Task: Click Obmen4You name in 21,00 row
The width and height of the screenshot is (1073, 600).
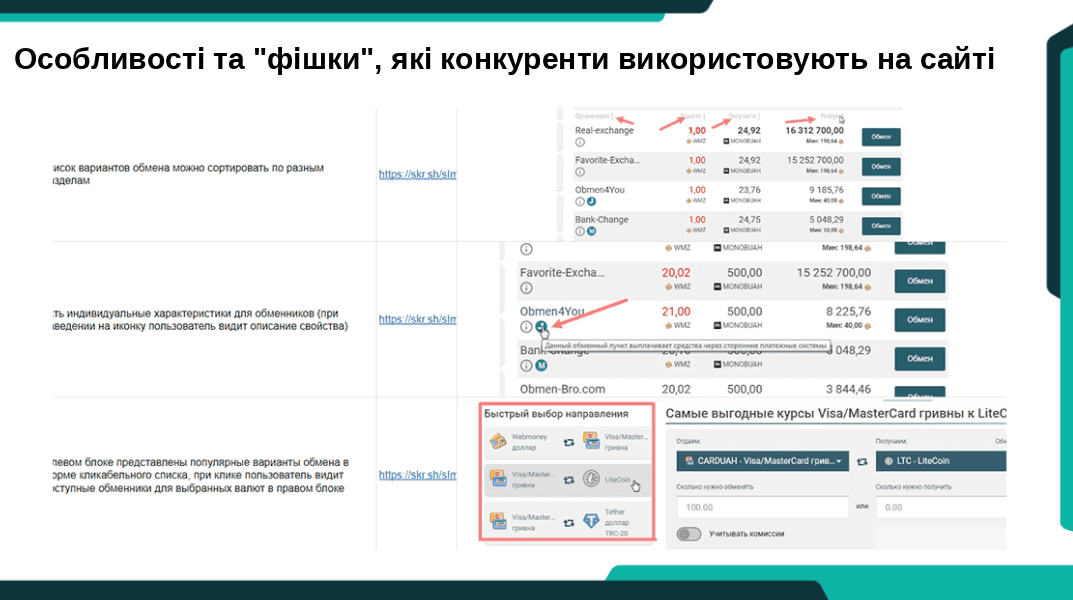Action: click(x=552, y=312)
